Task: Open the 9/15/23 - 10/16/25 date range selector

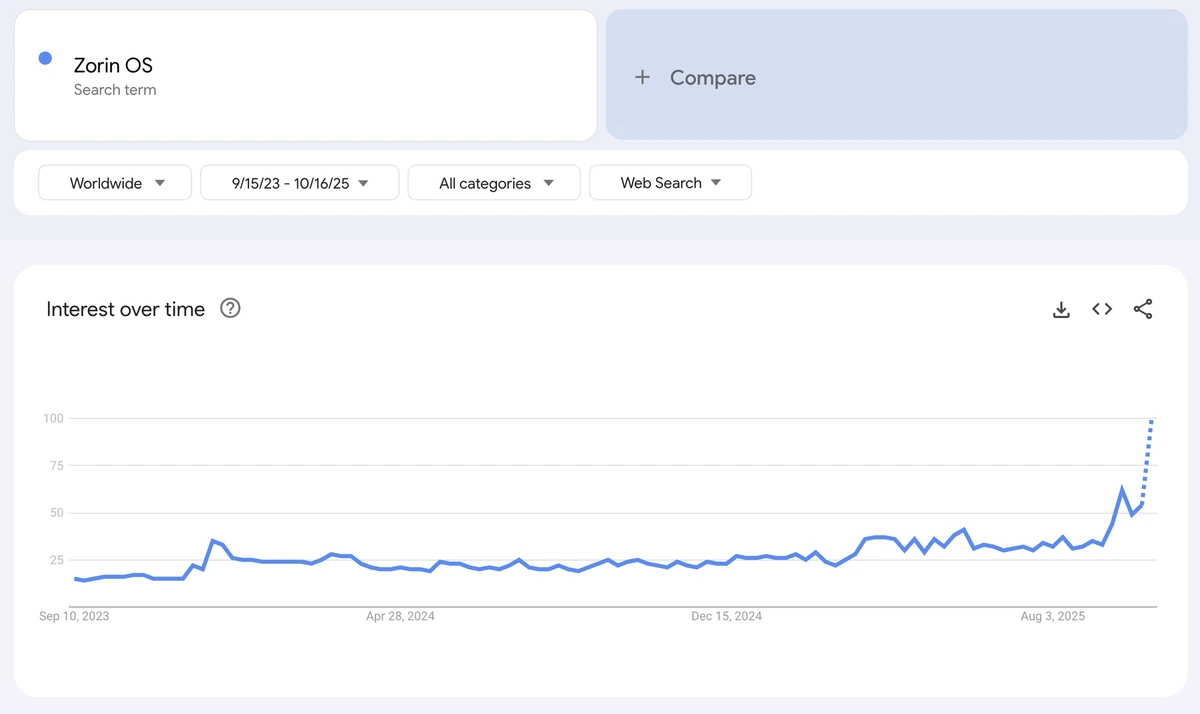Action: point(299,182)
